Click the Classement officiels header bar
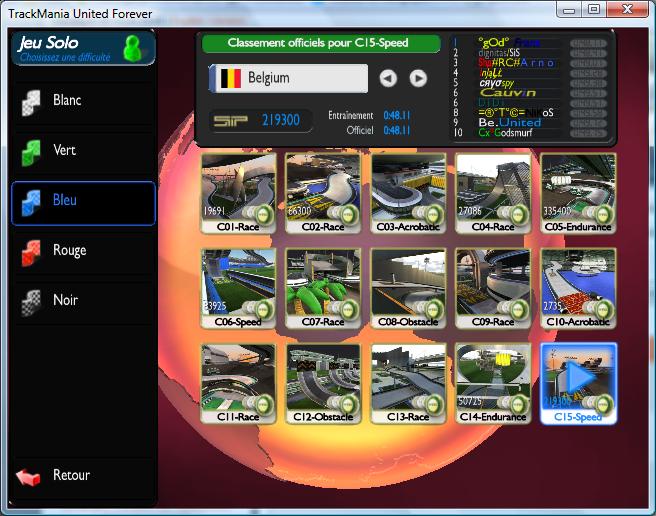The height and width of the screenshot is (516, 656). pyautogui.click(x=320, y=44)
